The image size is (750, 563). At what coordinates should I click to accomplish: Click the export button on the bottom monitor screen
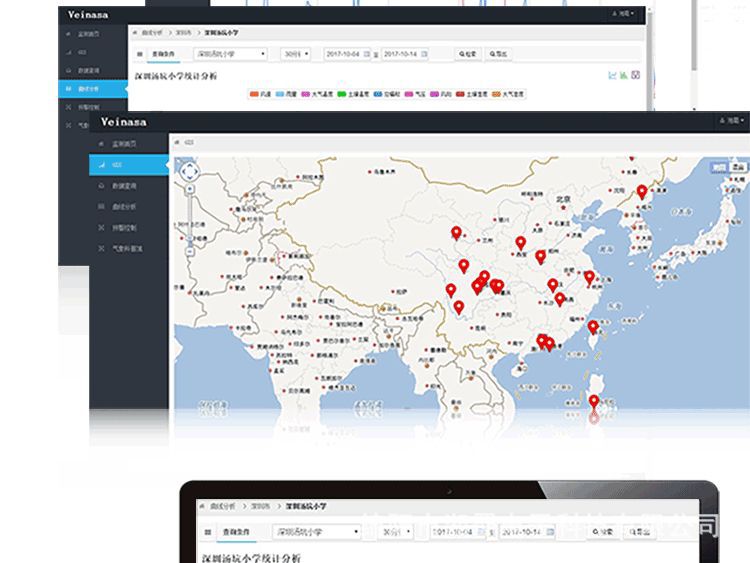pyautogui.click(x=640, y=532)
